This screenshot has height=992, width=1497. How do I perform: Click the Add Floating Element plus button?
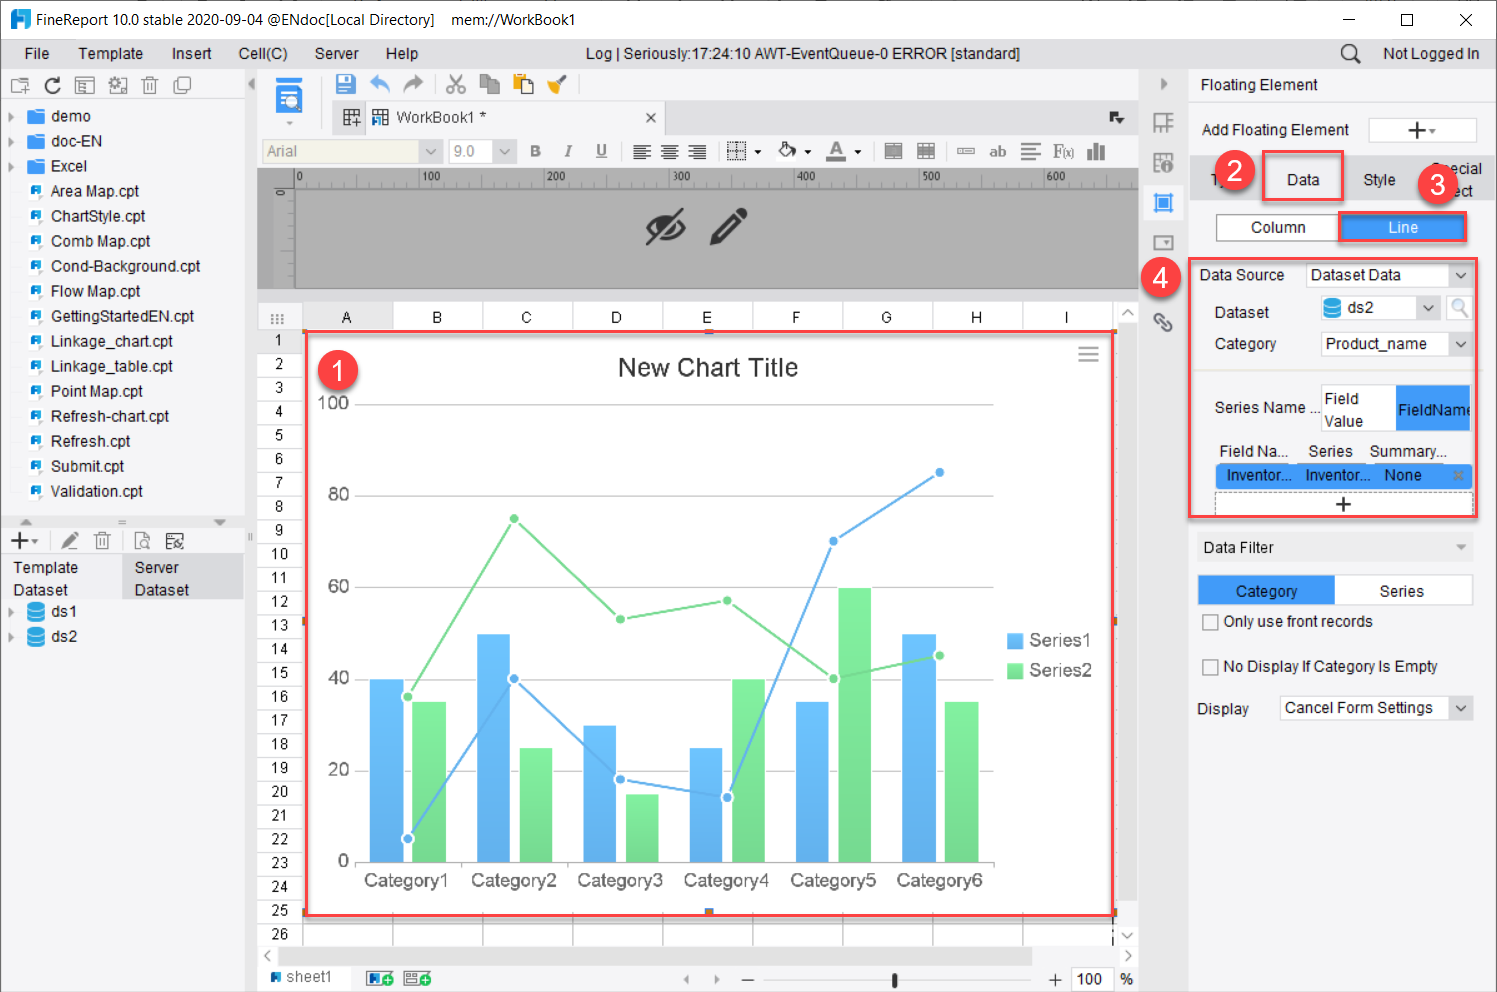[1420, 130]
